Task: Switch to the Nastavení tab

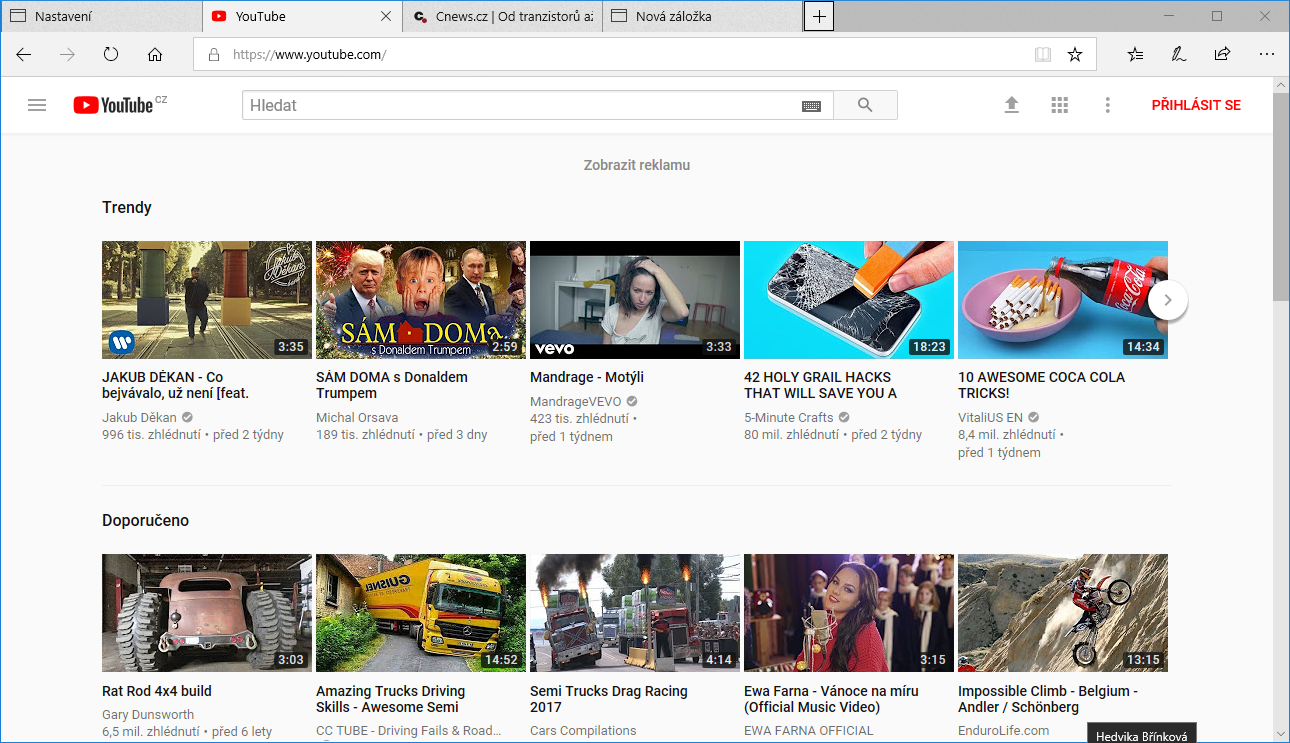Action: click(100, 16)
